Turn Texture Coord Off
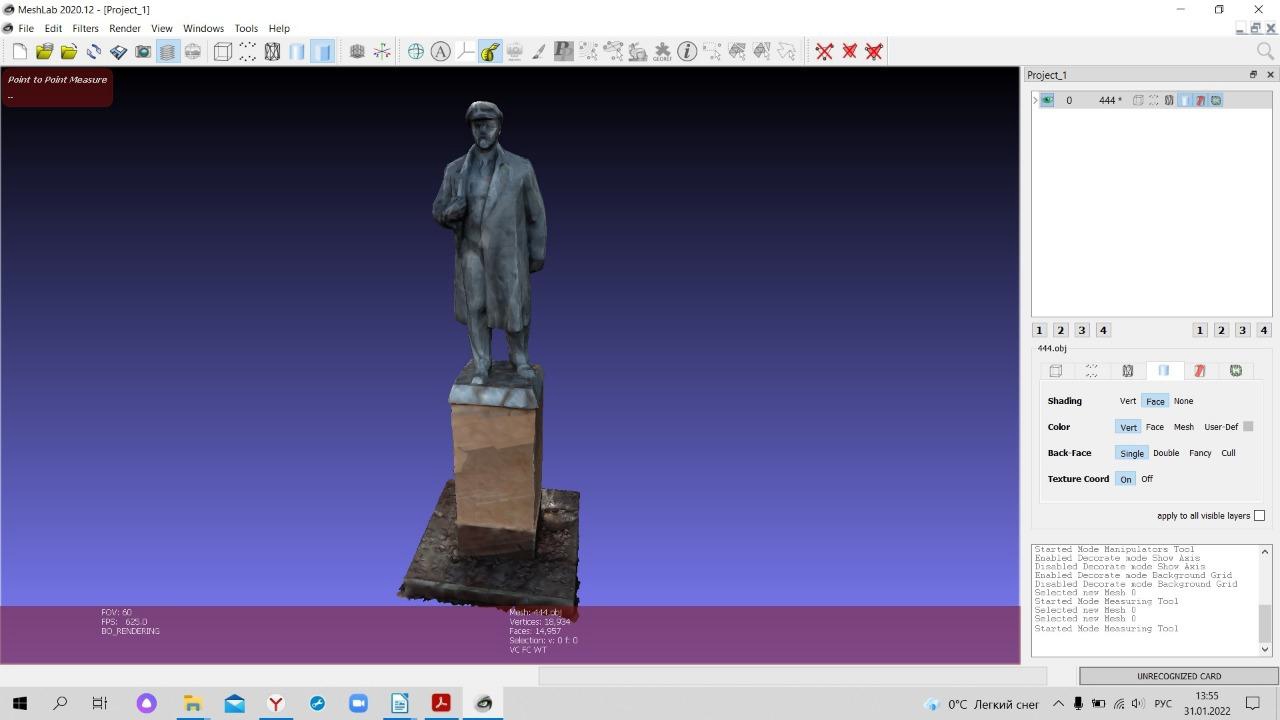The width and height of the screenshot is (1280, 720). click(x=1147, y=479)
